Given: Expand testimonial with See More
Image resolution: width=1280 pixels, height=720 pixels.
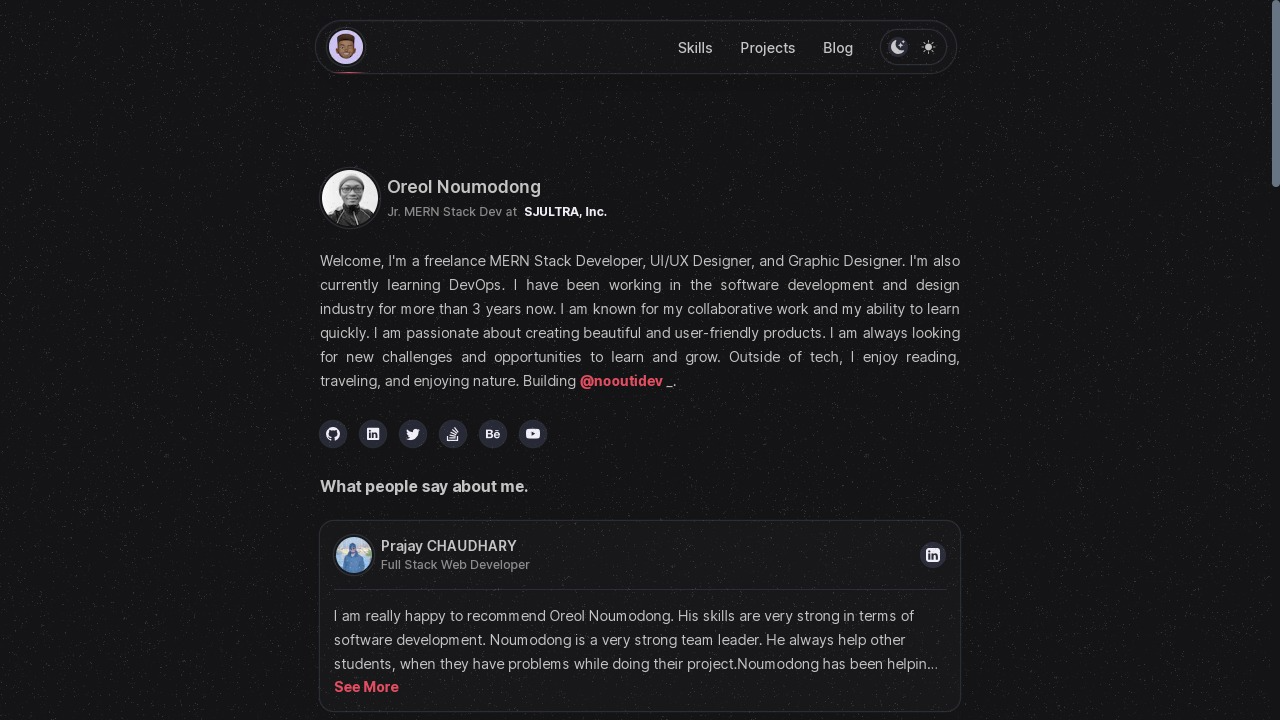Looking at the screenshot, I should click(366, 687).
